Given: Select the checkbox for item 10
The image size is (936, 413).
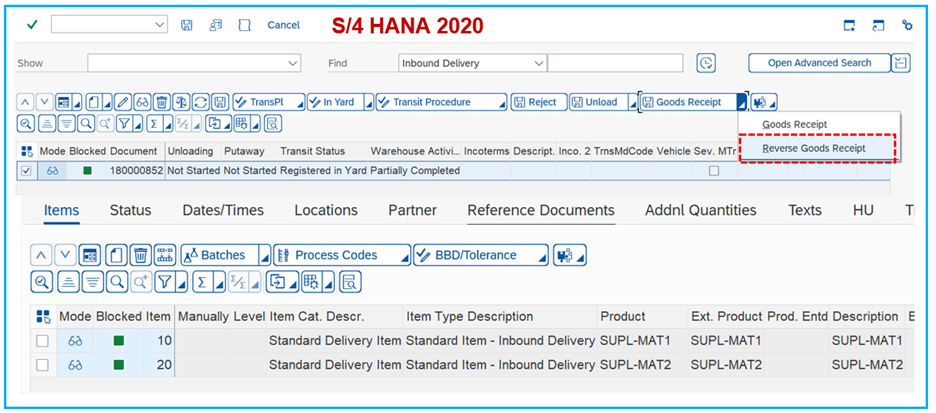Looking at the screenshot, I should pos(42,341).
